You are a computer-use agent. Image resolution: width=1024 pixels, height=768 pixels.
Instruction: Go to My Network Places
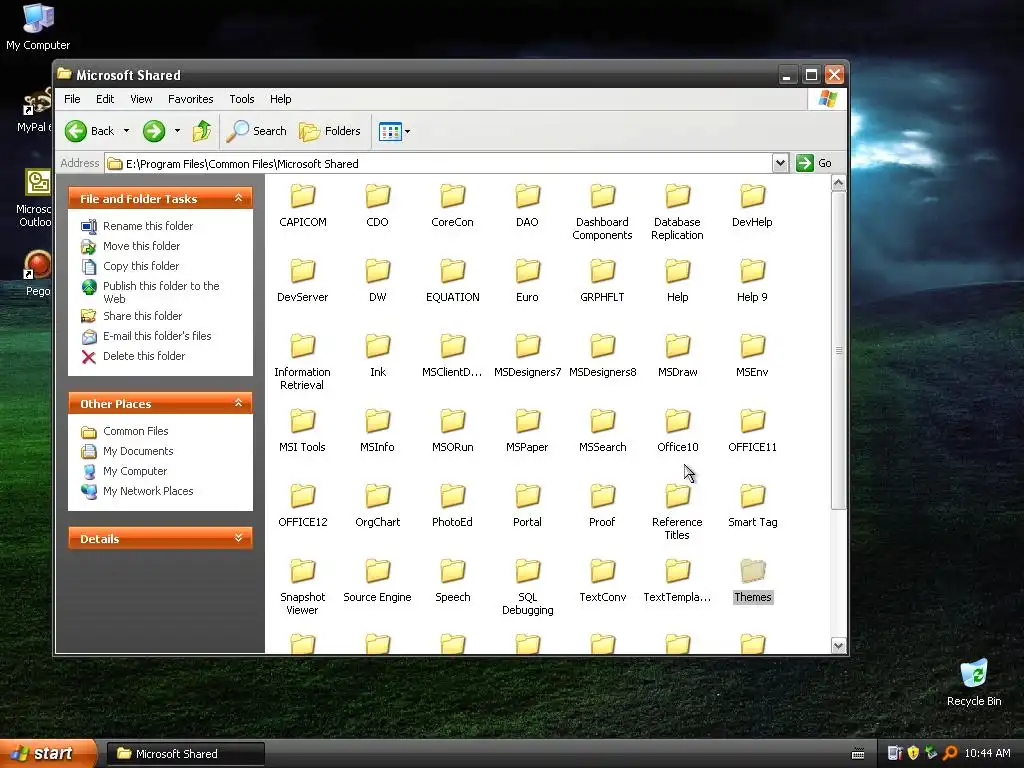137,491
